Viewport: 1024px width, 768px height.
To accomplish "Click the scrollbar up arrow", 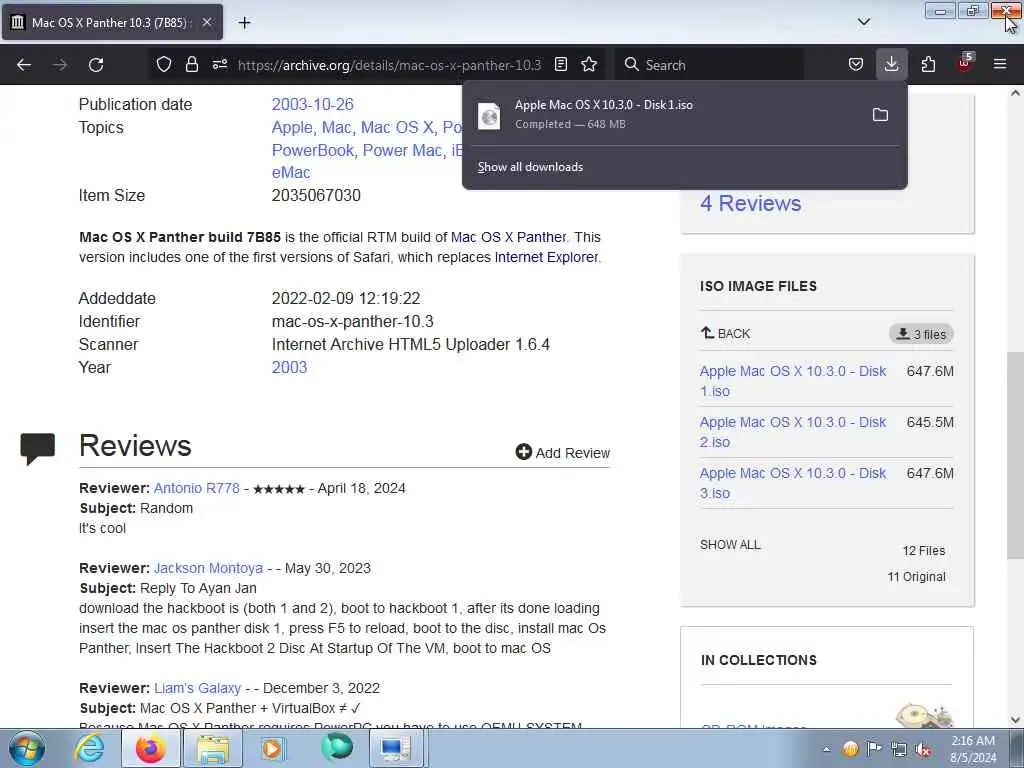I will coord(1015,93).
